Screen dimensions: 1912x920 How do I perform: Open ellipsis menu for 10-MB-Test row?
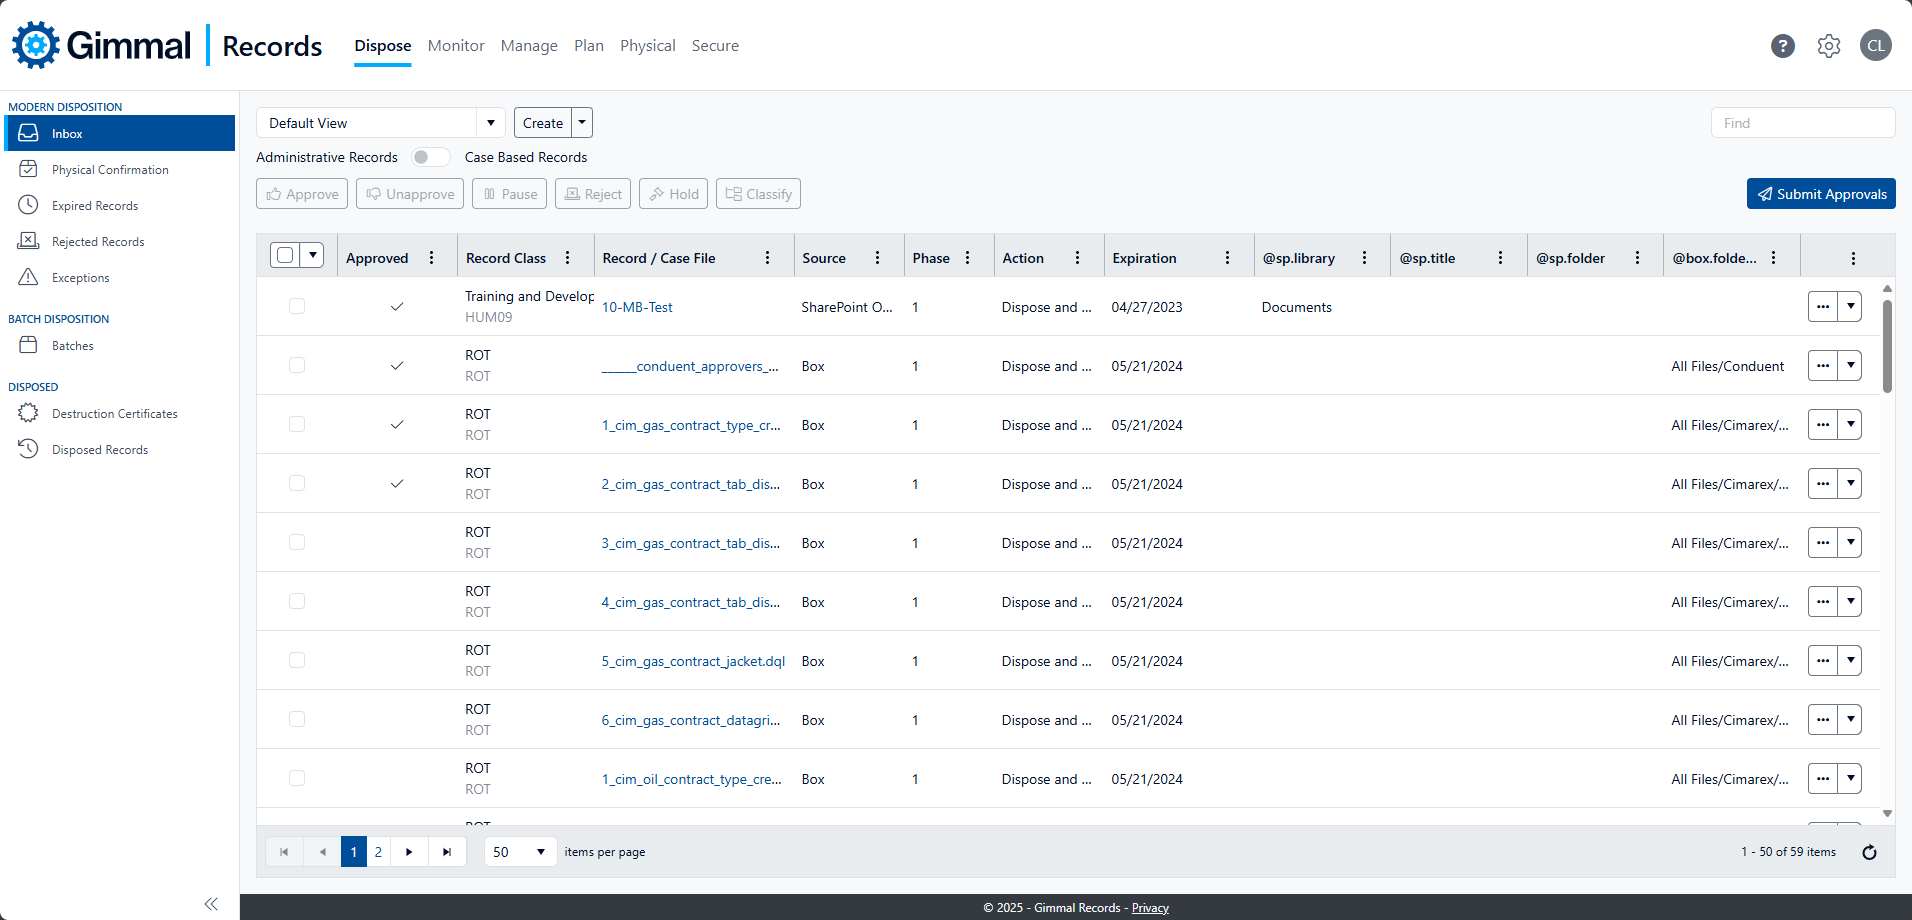1822,307
